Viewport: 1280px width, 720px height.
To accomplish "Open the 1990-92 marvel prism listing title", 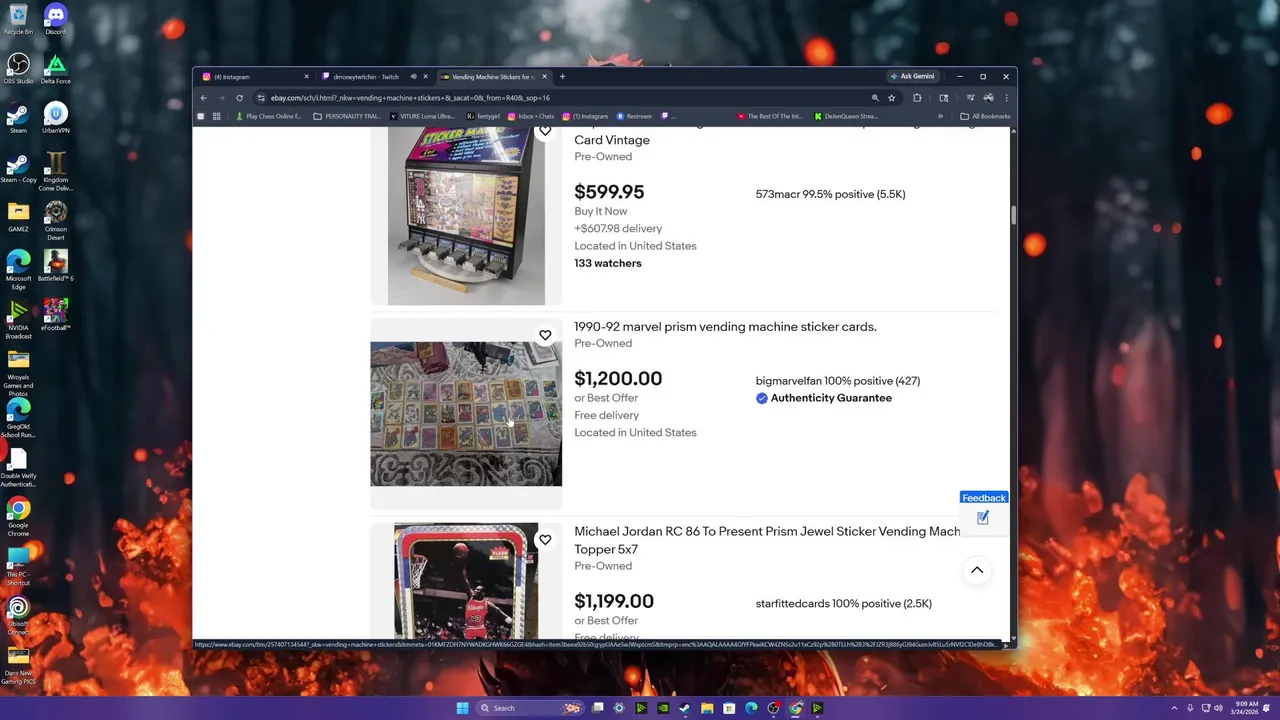I will coord(725,327).
